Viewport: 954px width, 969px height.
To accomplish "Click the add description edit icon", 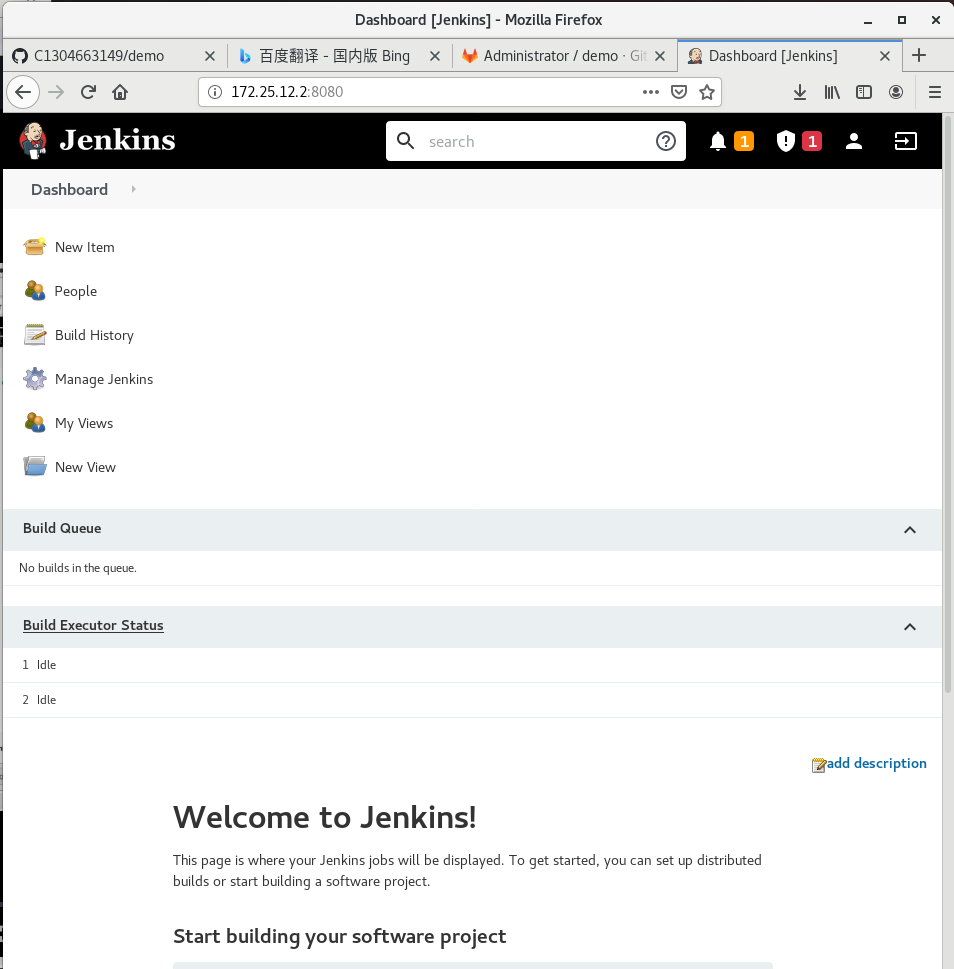I will (819, 765).
